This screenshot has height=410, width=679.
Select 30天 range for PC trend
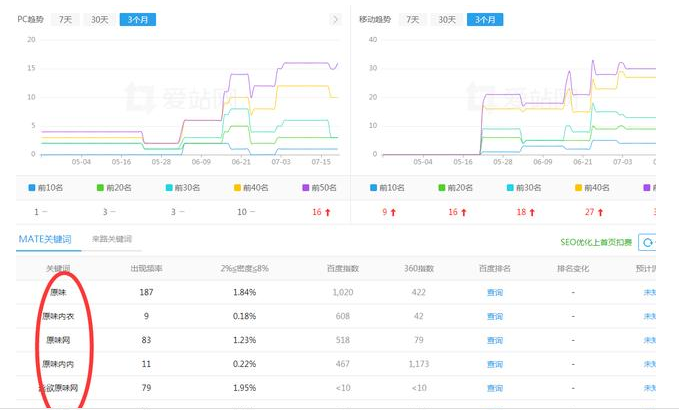[99, 19]
